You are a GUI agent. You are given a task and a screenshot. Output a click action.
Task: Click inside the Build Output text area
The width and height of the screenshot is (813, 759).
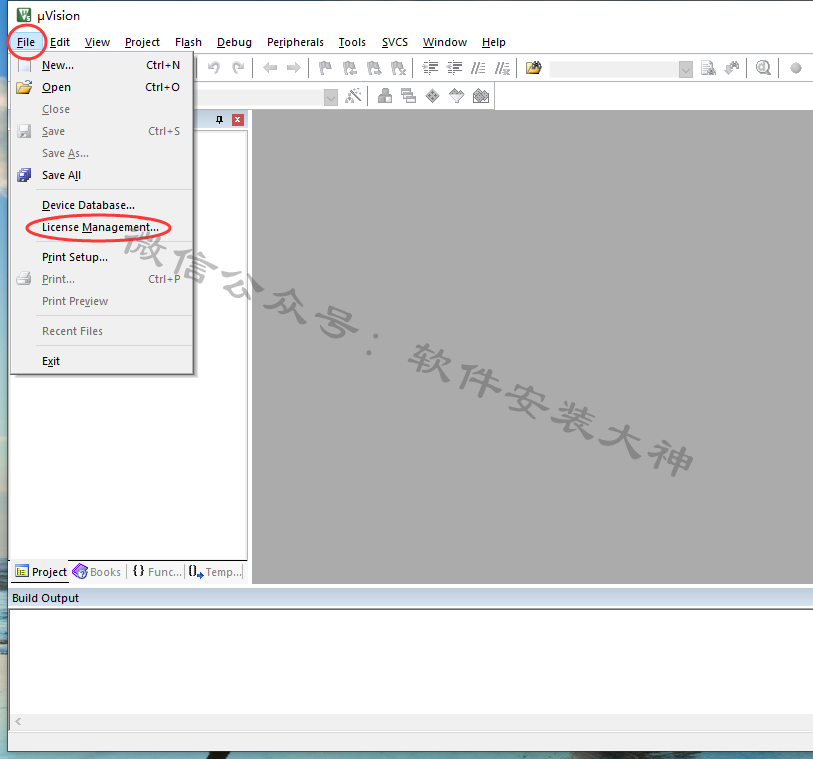point(411,662)
